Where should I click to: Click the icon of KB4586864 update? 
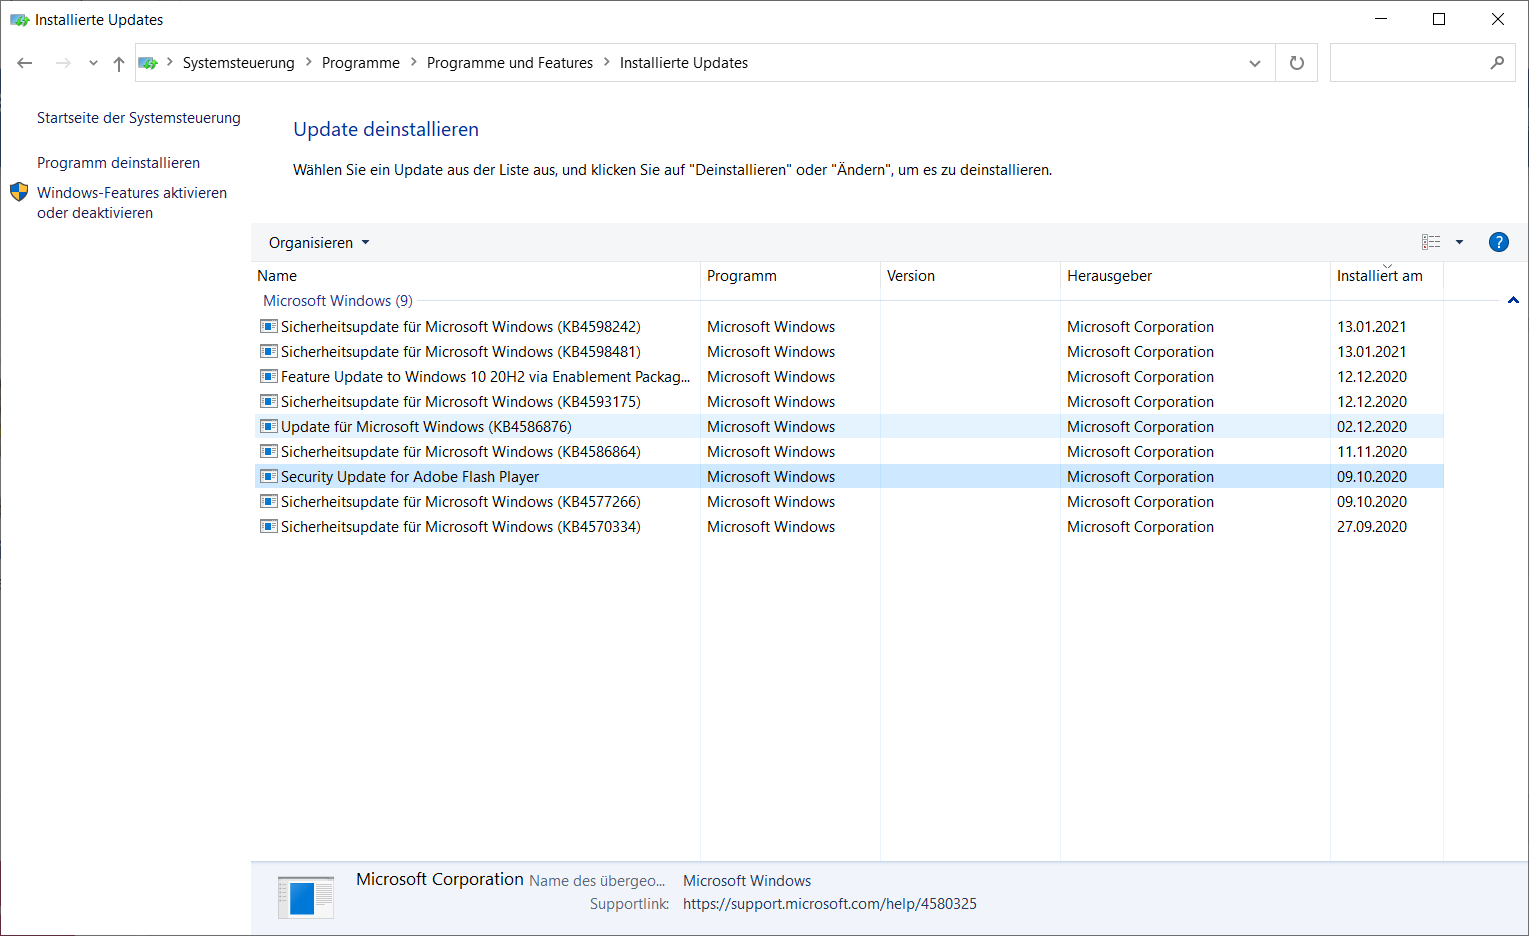point(268,451)
